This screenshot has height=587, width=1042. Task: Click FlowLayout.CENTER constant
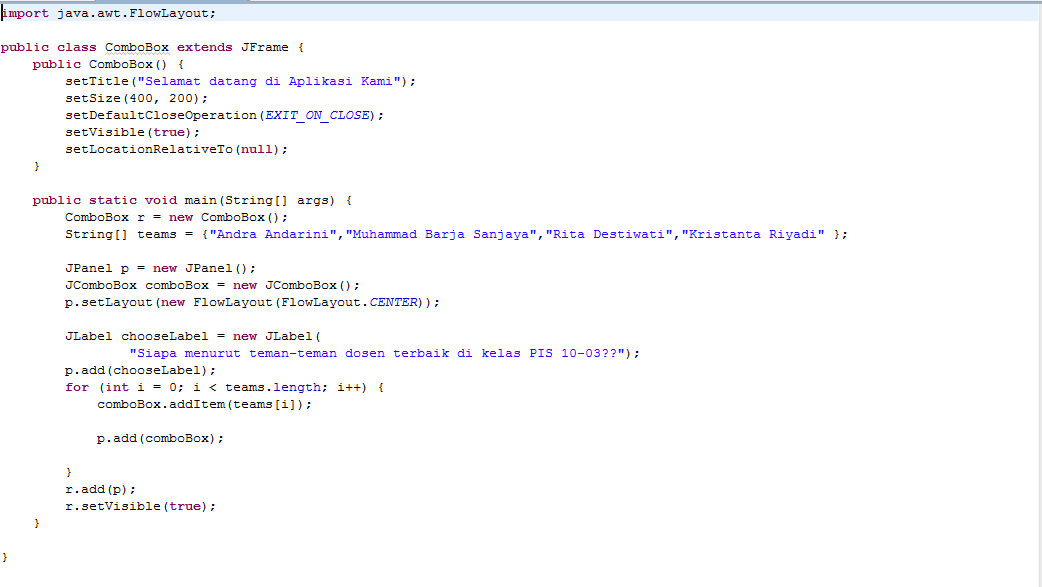pyautogui.click(x=394, y=301)
